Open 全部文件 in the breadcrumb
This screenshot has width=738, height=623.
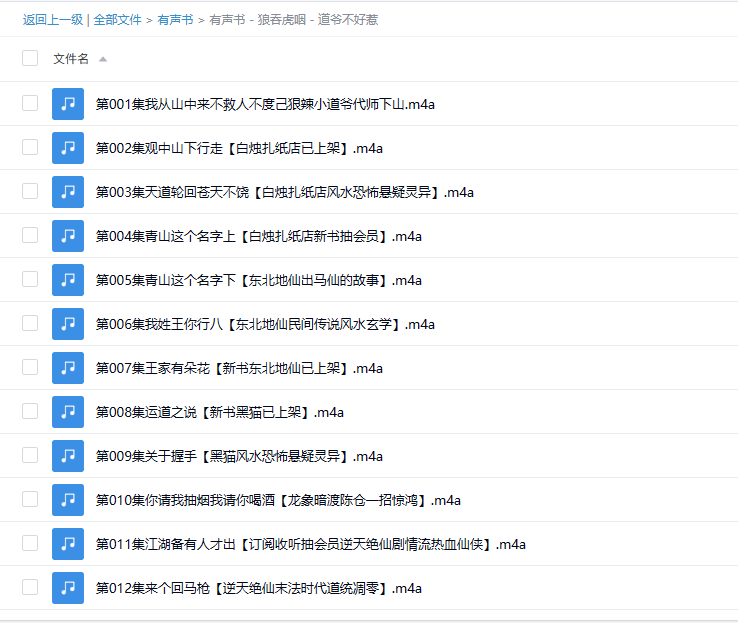point(117,19)
